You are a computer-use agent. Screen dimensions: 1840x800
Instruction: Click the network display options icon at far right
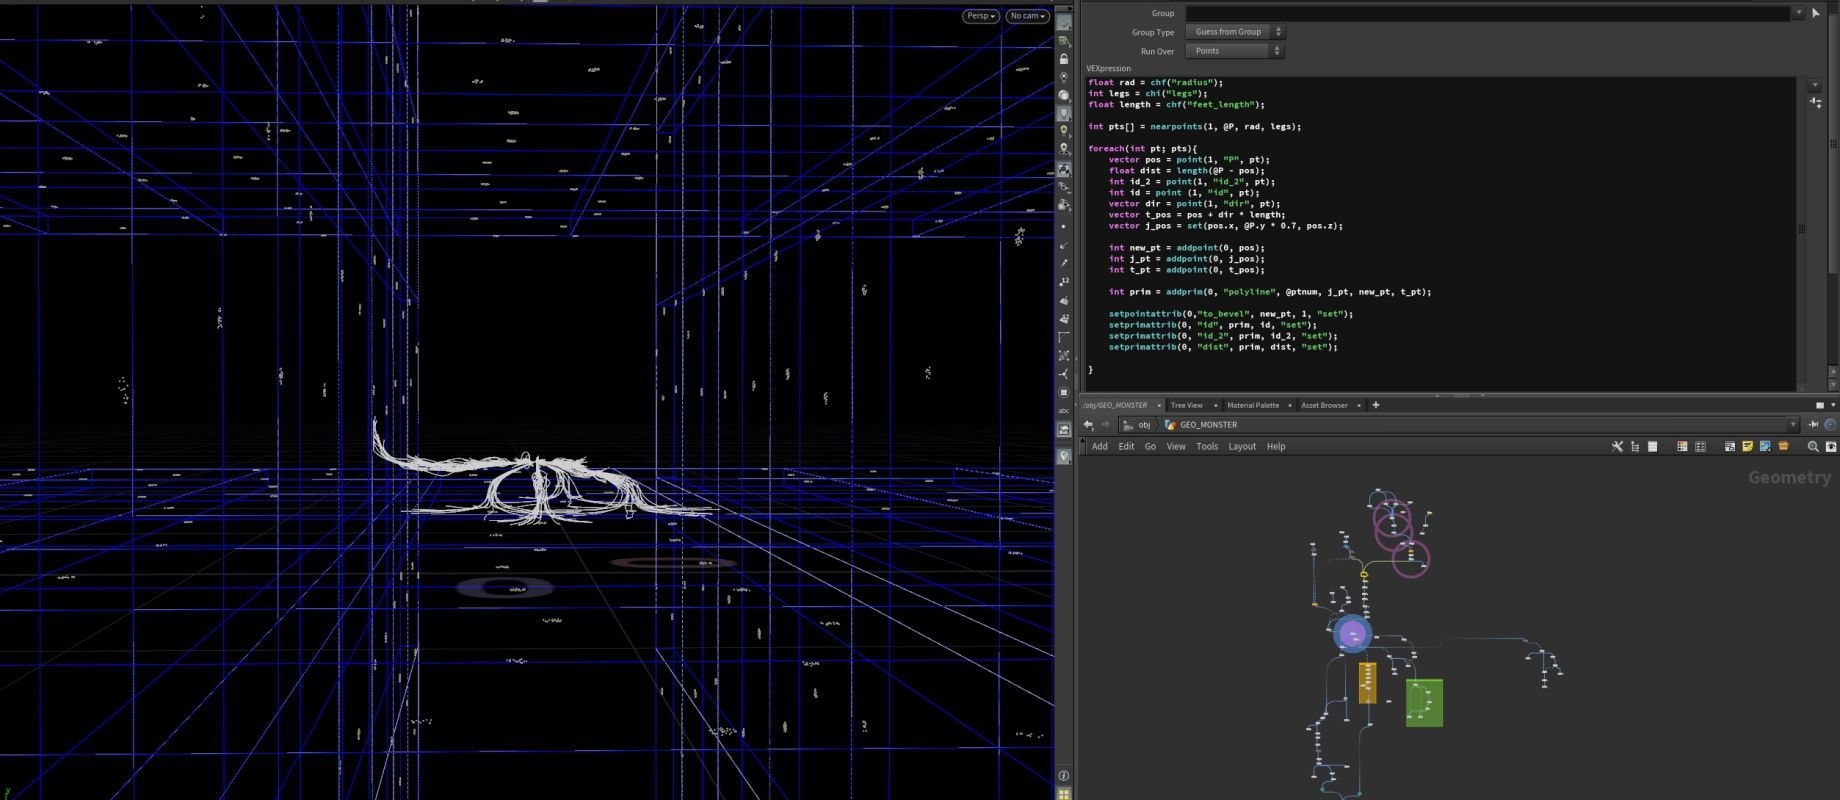pos(1831,446)
